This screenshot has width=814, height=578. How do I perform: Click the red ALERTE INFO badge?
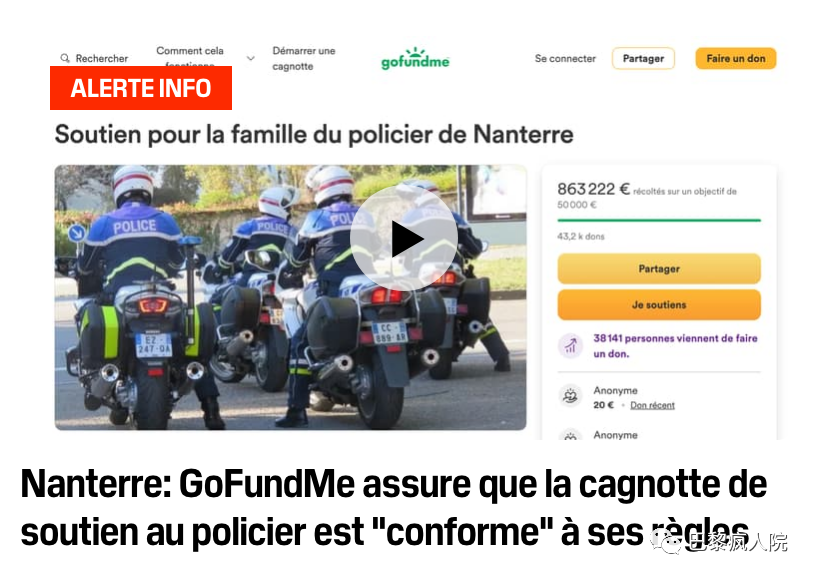click(x=141, y=88)
